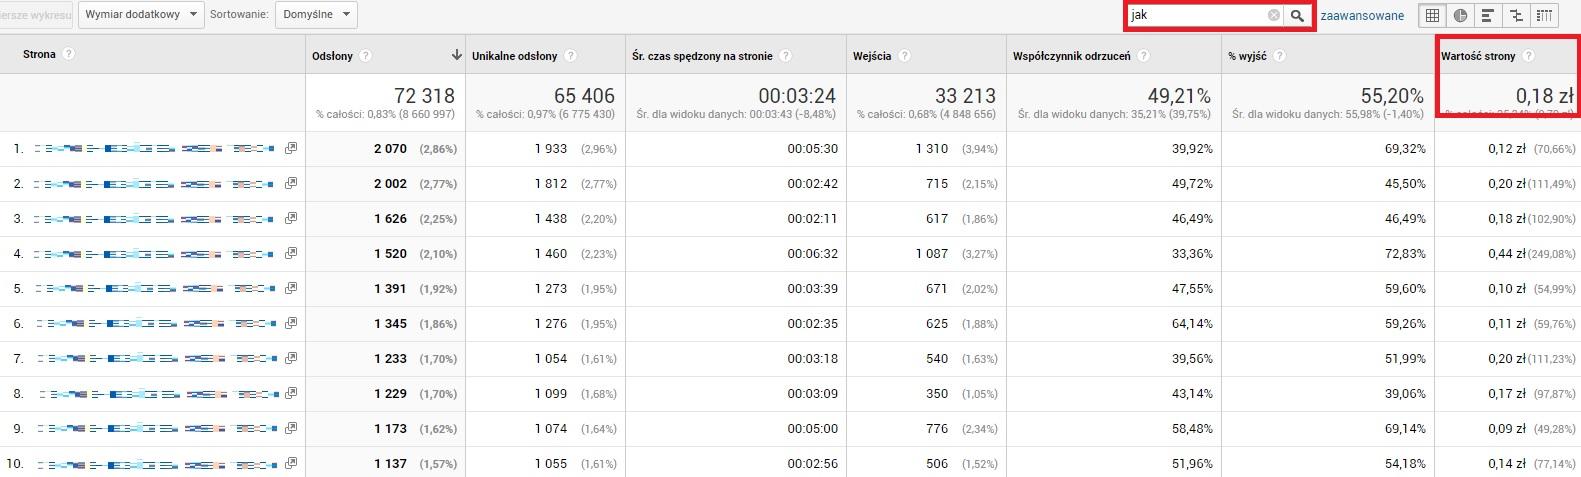The height and width of the screenshot is (477, 1581).
Task: Click the zaawansowane advanced filter link
Action: 1362,16
